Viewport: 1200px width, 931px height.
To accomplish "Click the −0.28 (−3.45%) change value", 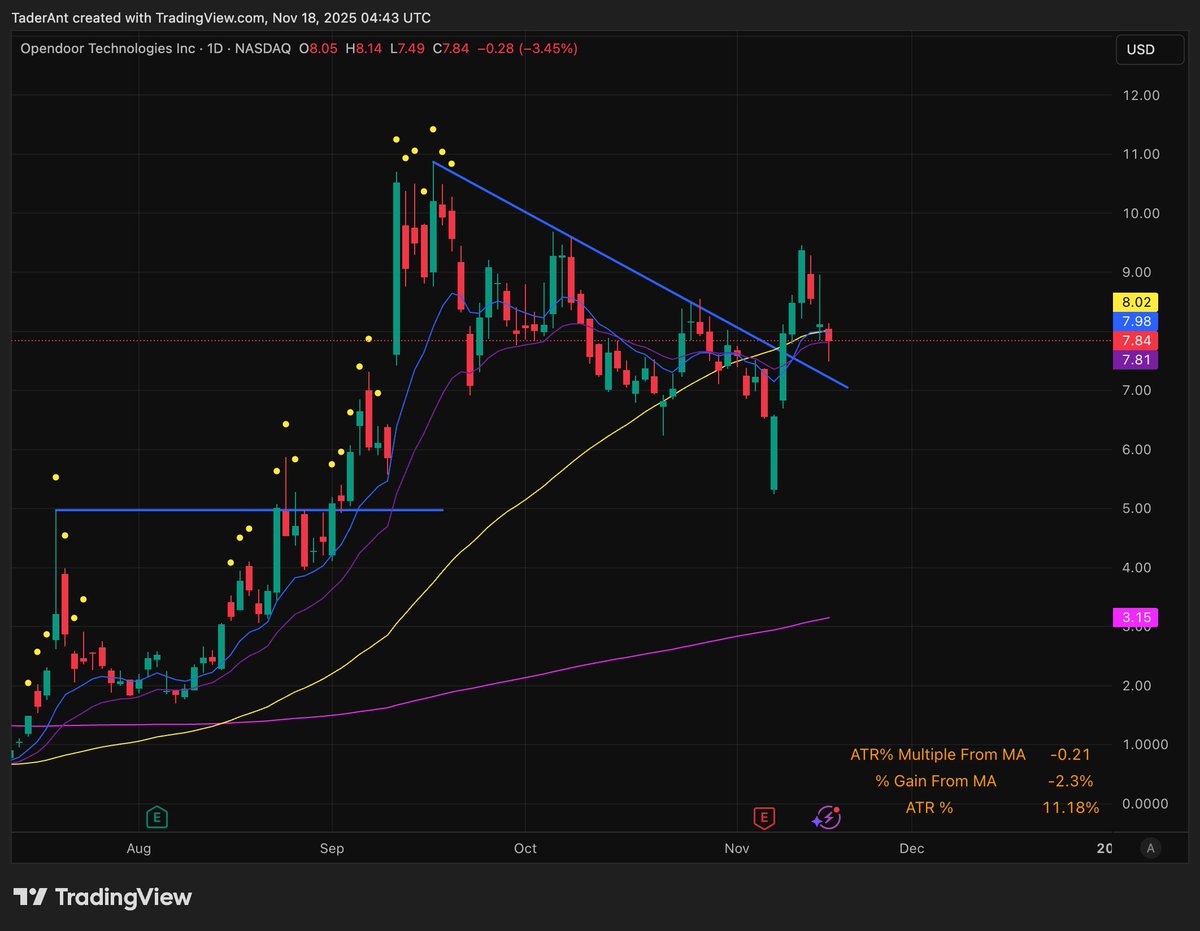I will (x=527, y=48).
